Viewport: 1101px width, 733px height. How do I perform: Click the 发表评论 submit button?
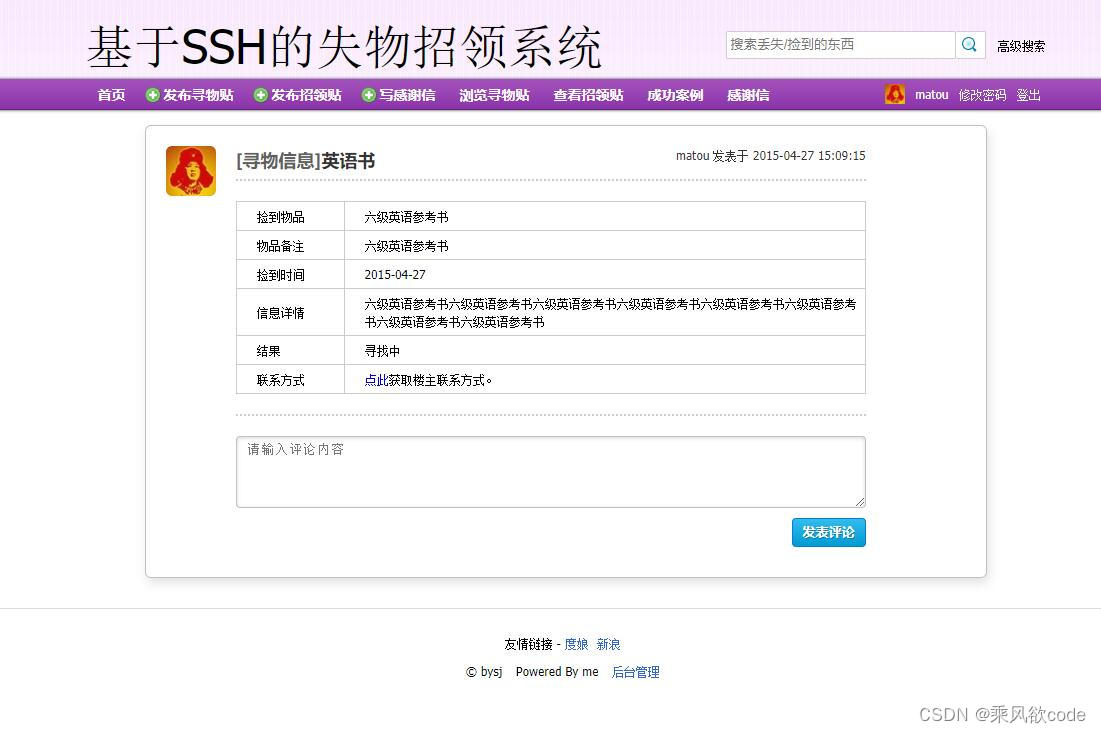tap(828, 532)
